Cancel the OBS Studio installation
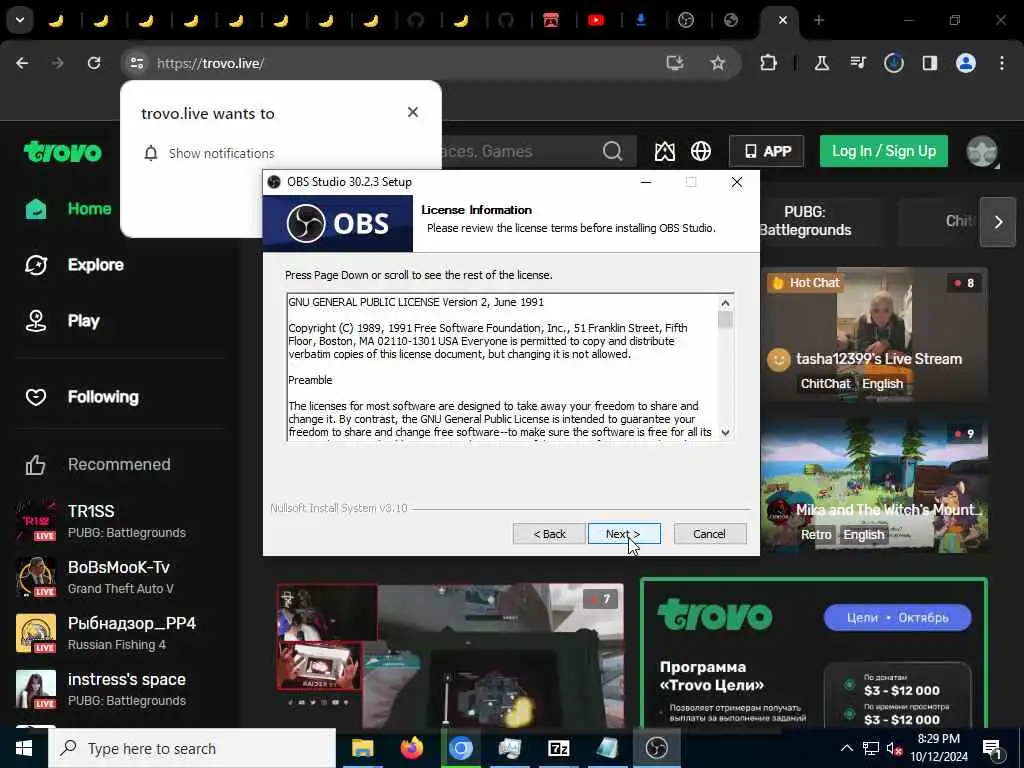The image size is (1024, 768). pos(710,534)
